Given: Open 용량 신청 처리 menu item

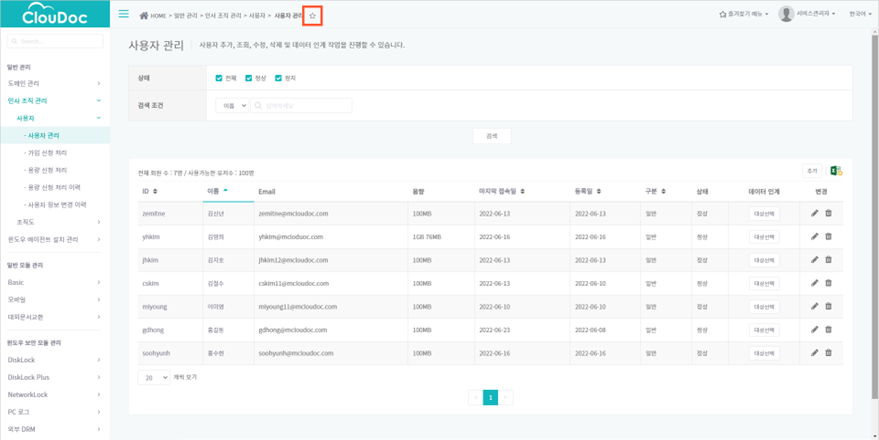Looking at the screenshot, I should point(45,170).
